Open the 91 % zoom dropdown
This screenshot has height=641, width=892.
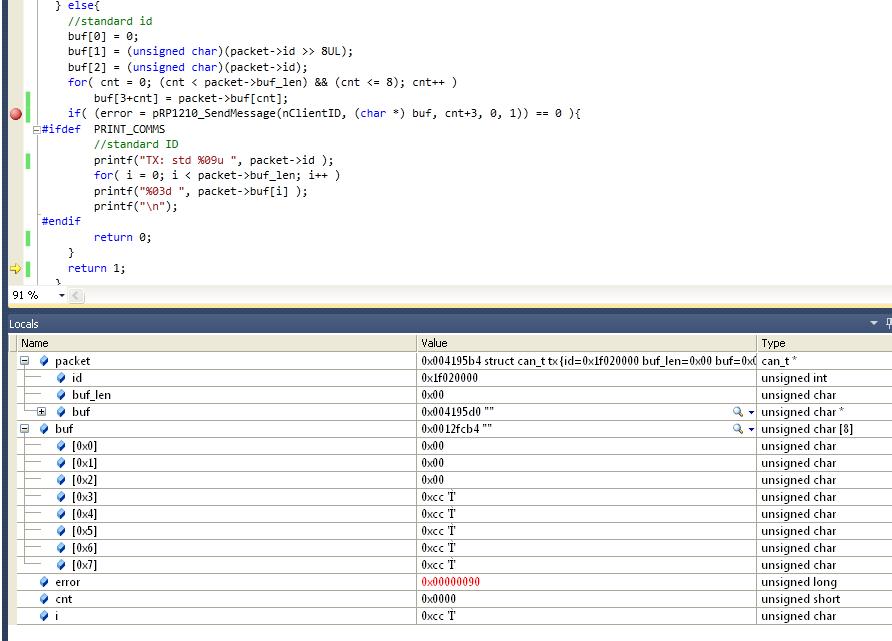(61, 296)
